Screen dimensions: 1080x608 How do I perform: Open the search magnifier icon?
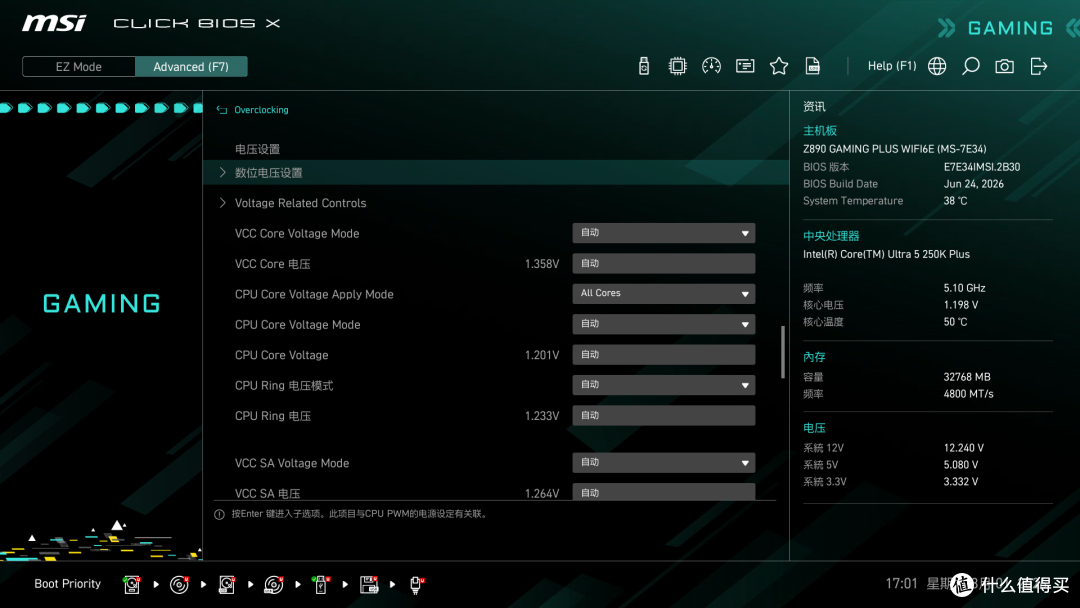click(x=970, y=66)
